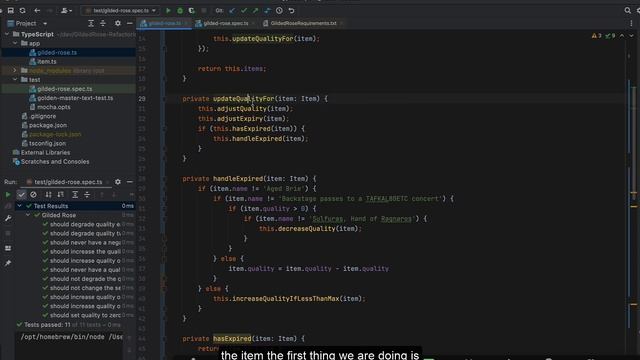Click the Reload from disk icon
Screen dimensions: 640x360
(x=22, y=11)
